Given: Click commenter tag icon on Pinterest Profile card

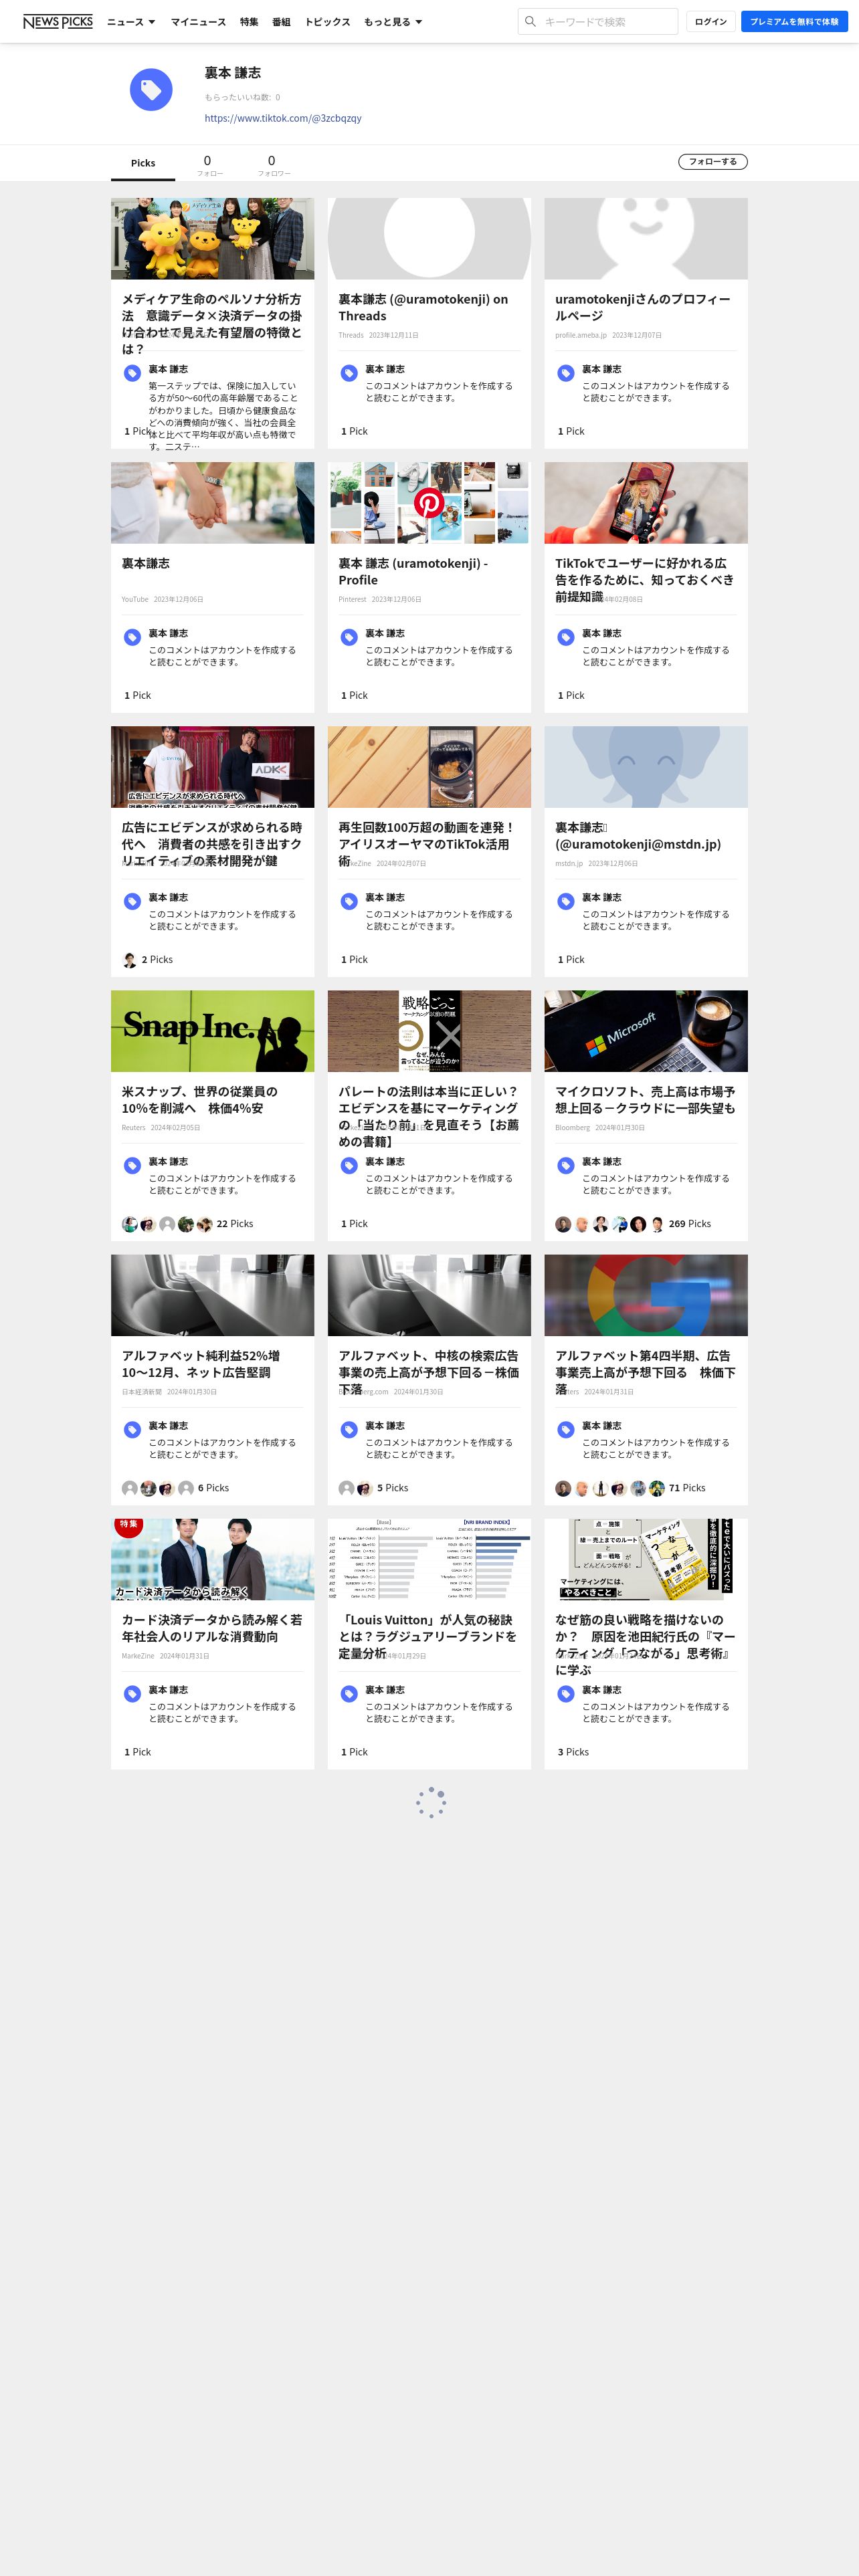Looking at the screenshot, I should pos(349,637).
